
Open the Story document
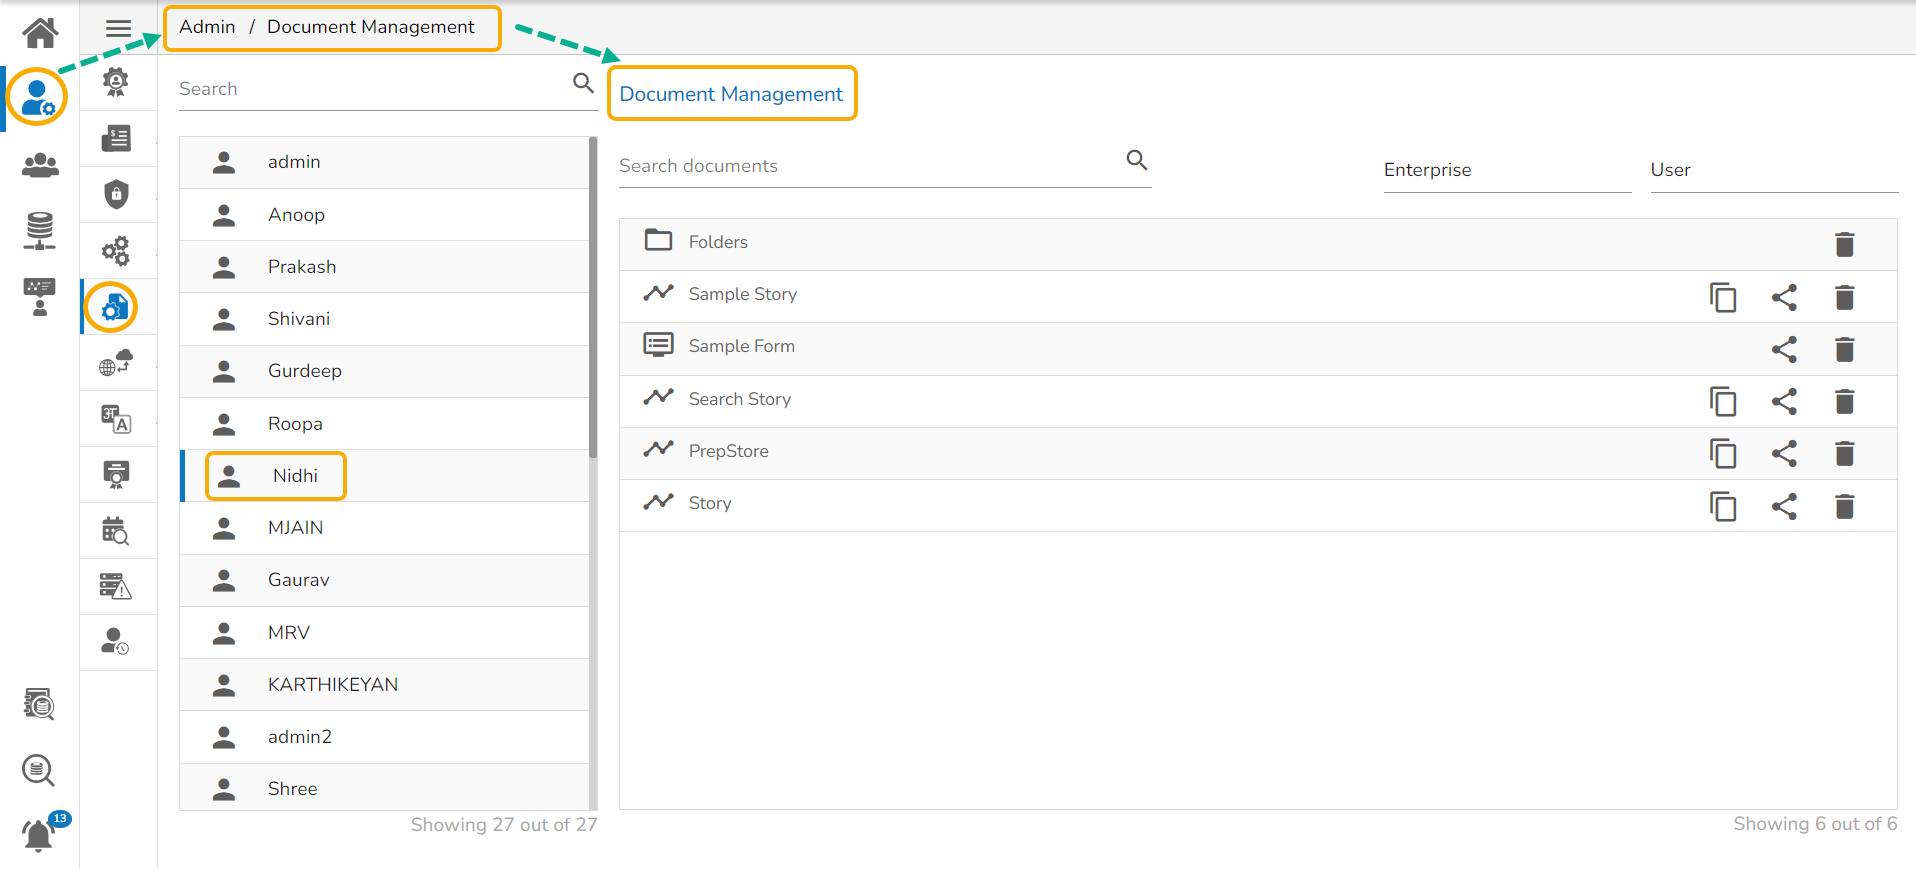click(710, 503)
